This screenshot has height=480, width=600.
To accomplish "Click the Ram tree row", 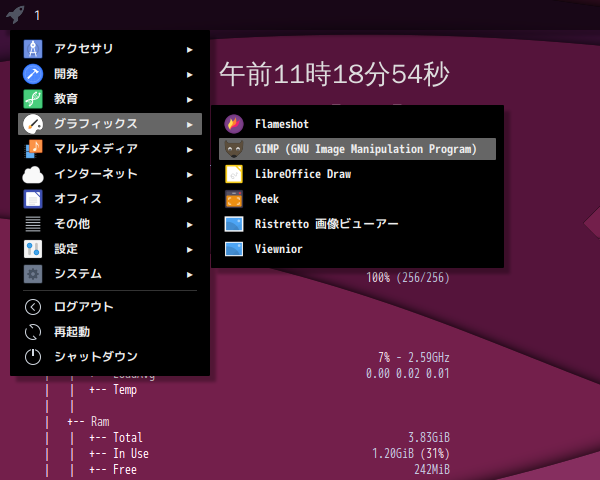I will [x=89, y=421].
